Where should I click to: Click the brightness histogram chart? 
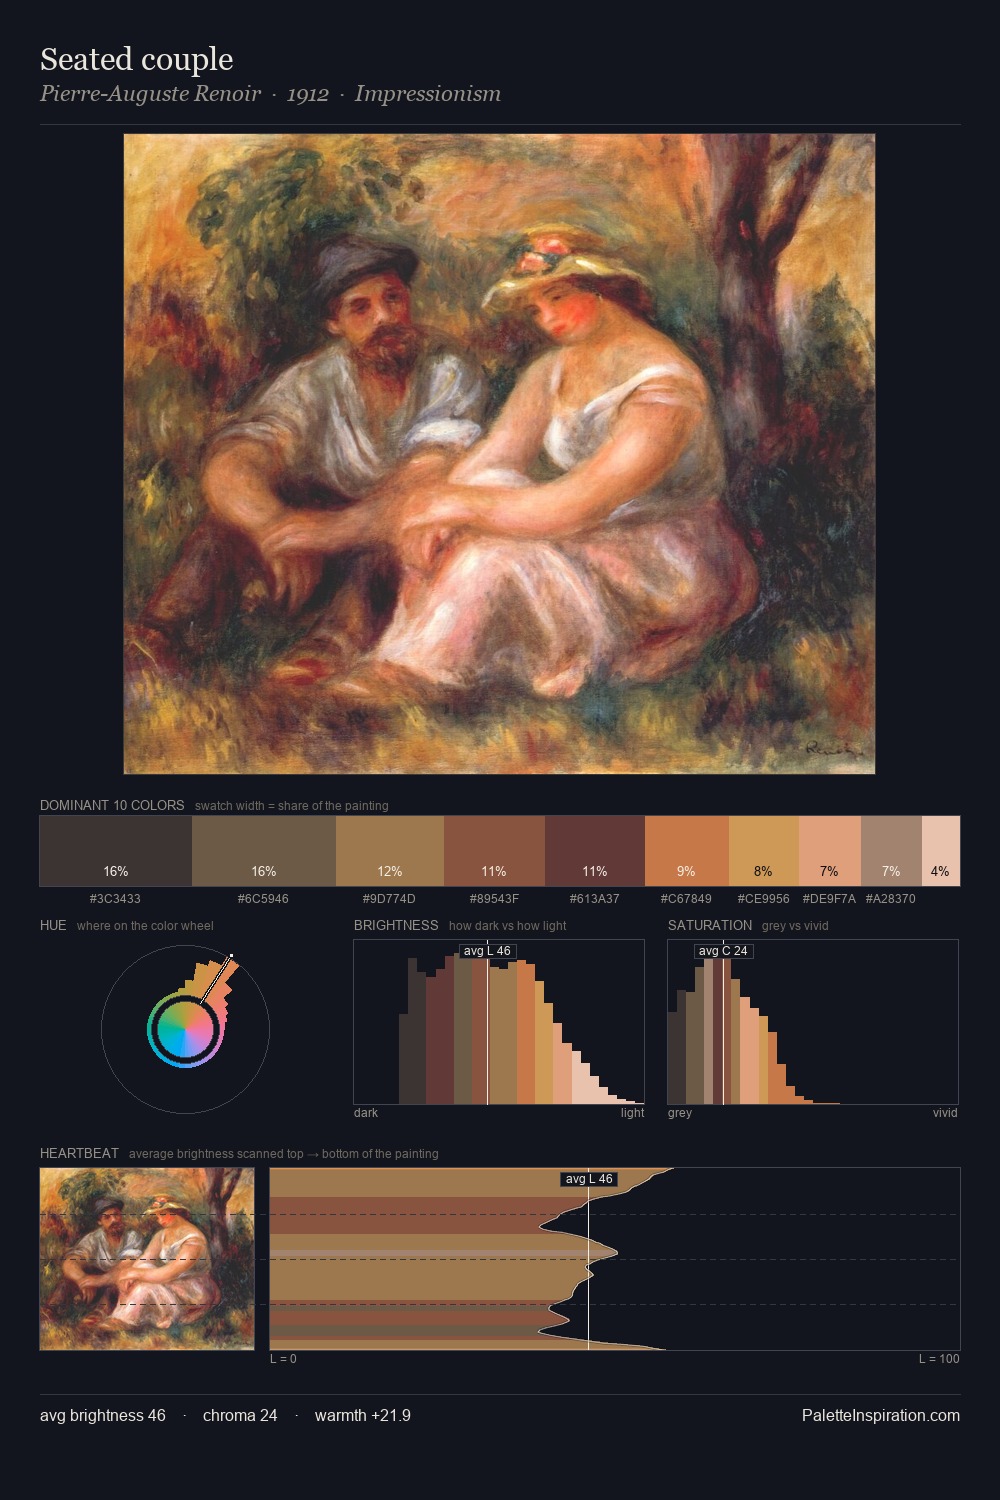coord(499,1022)
